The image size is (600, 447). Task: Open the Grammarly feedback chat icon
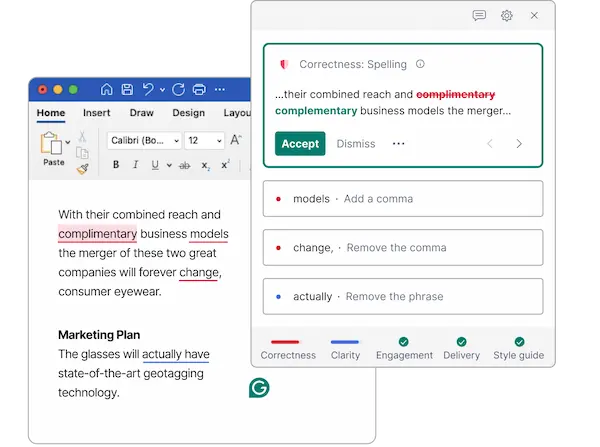click(x=479, y=15)
